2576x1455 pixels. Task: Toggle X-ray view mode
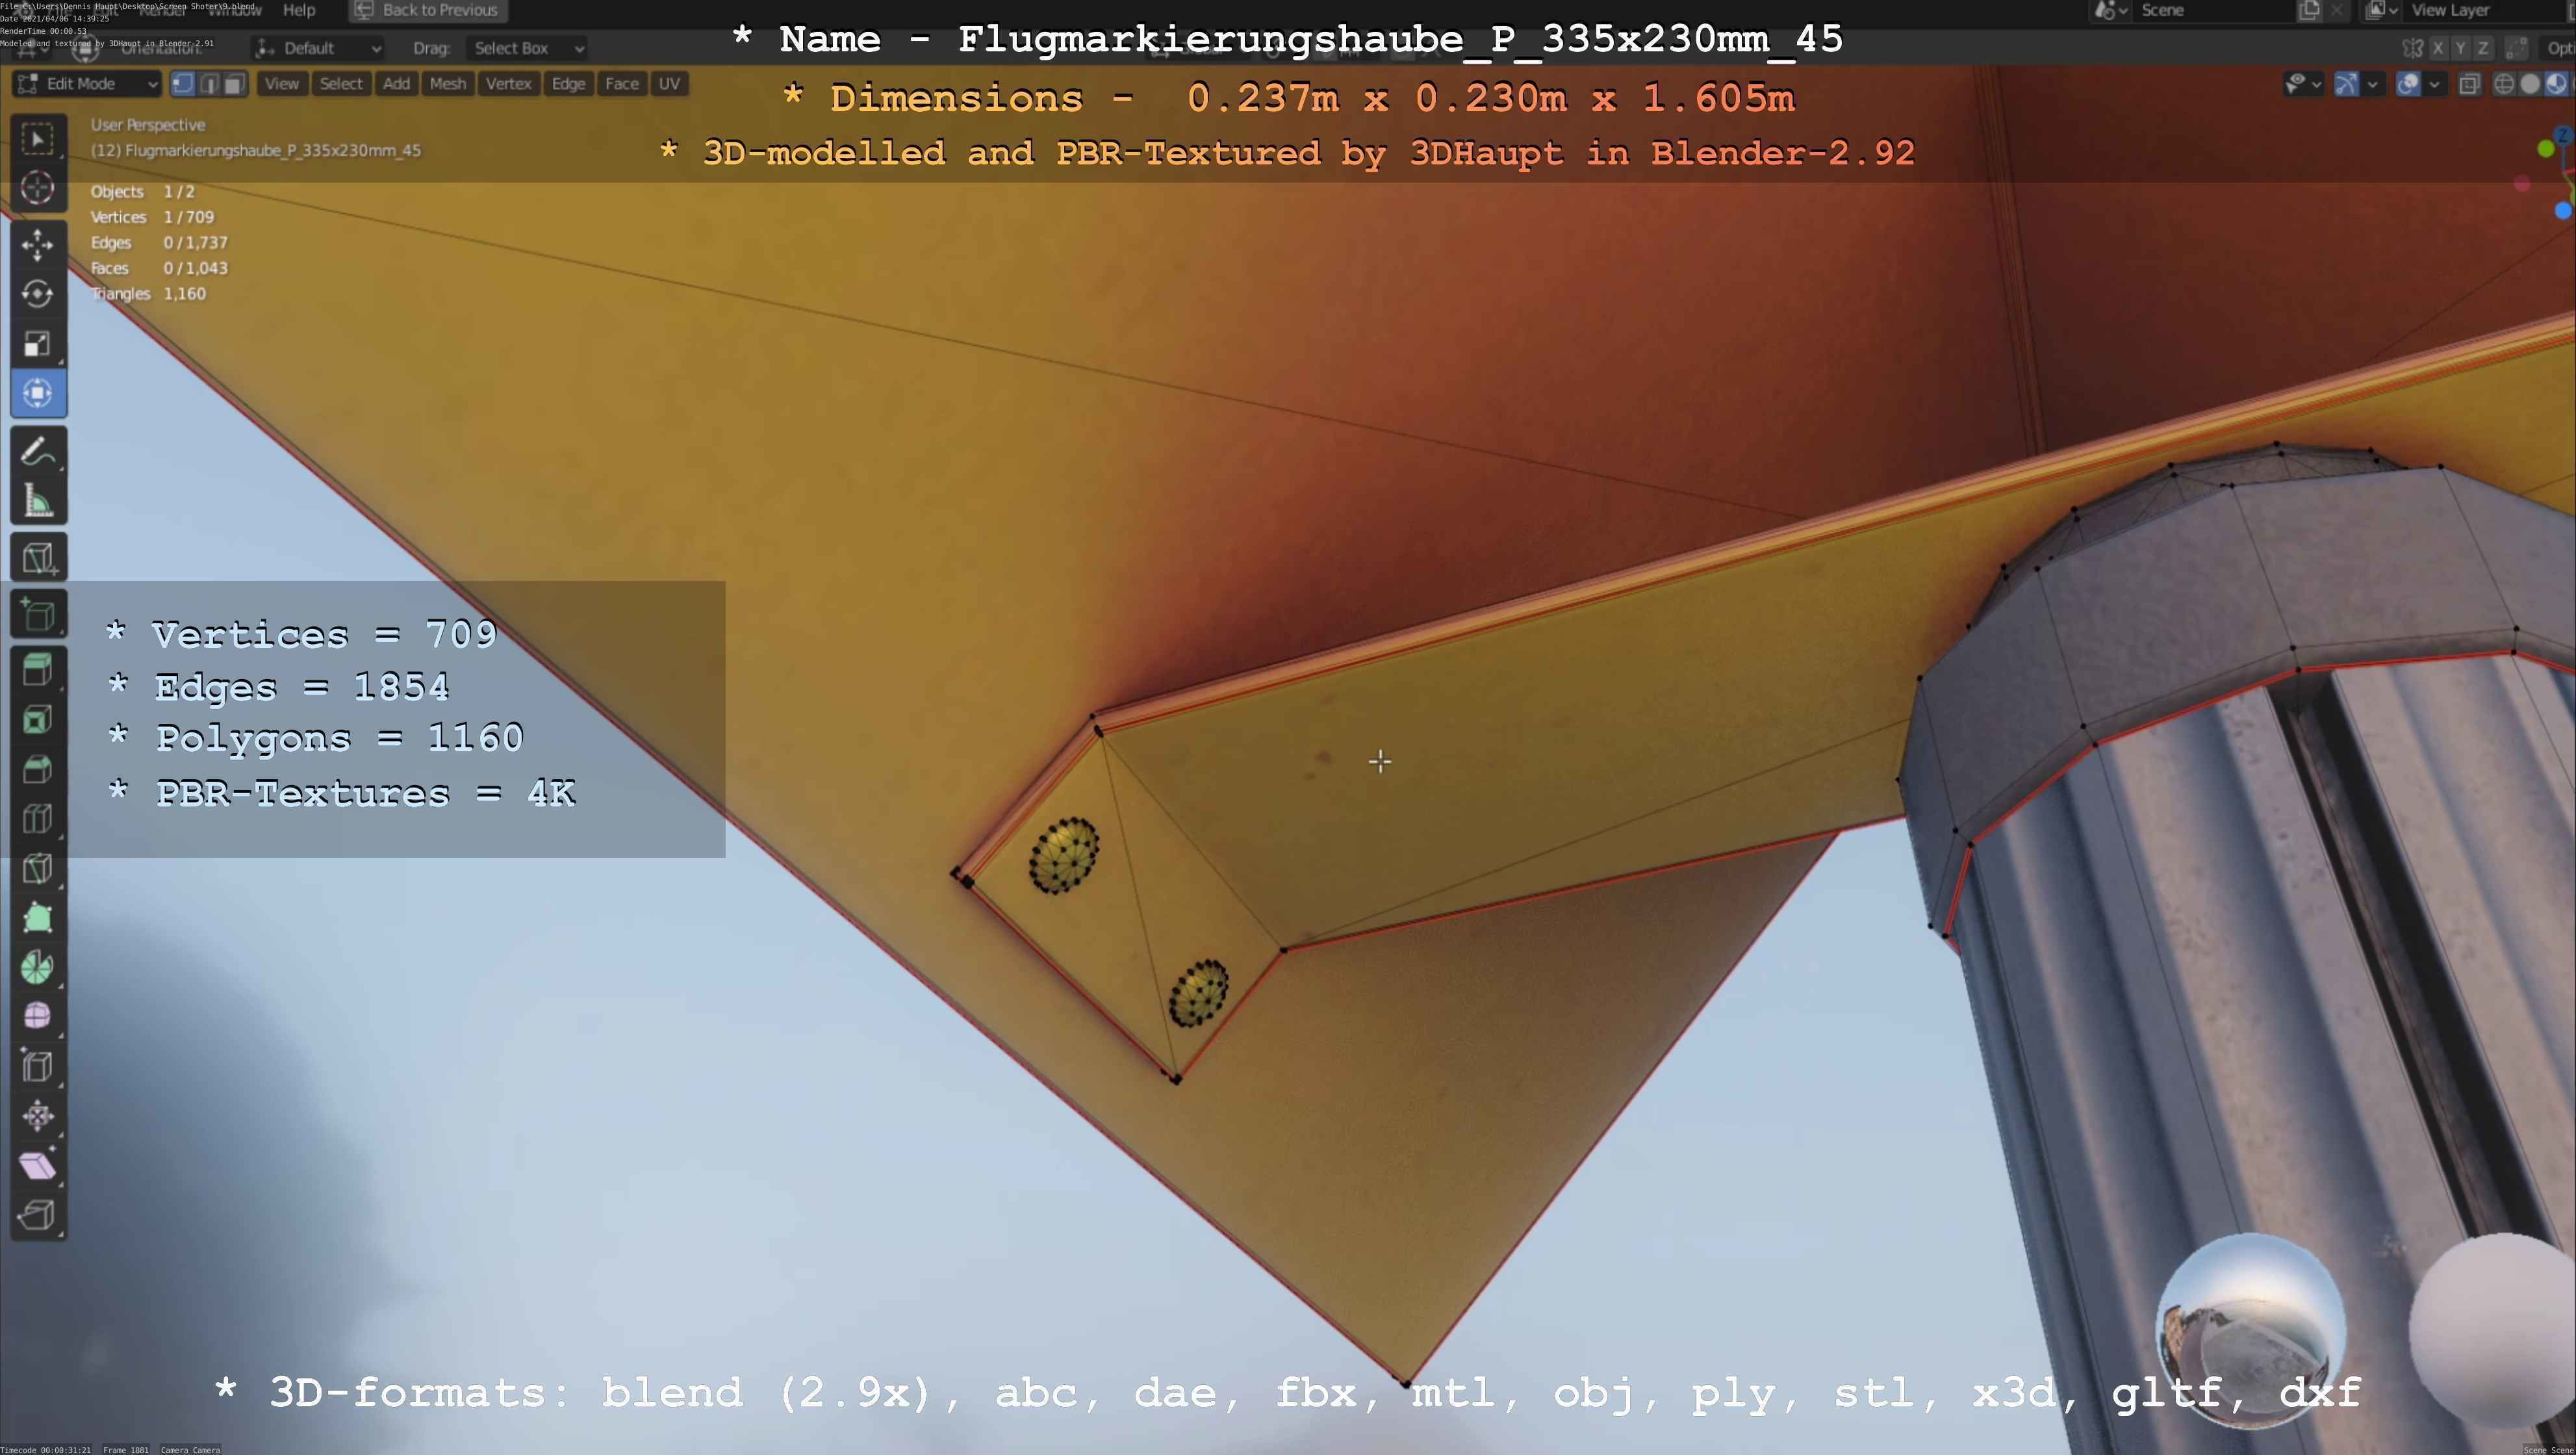[x=2469, y=84]
